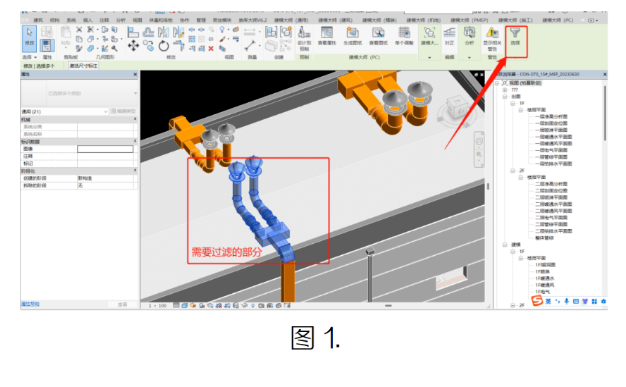This screenshot has height=387, width=626.
Task: Select 二层电气平面图 in project browser
Action: [x=551, y=218]
